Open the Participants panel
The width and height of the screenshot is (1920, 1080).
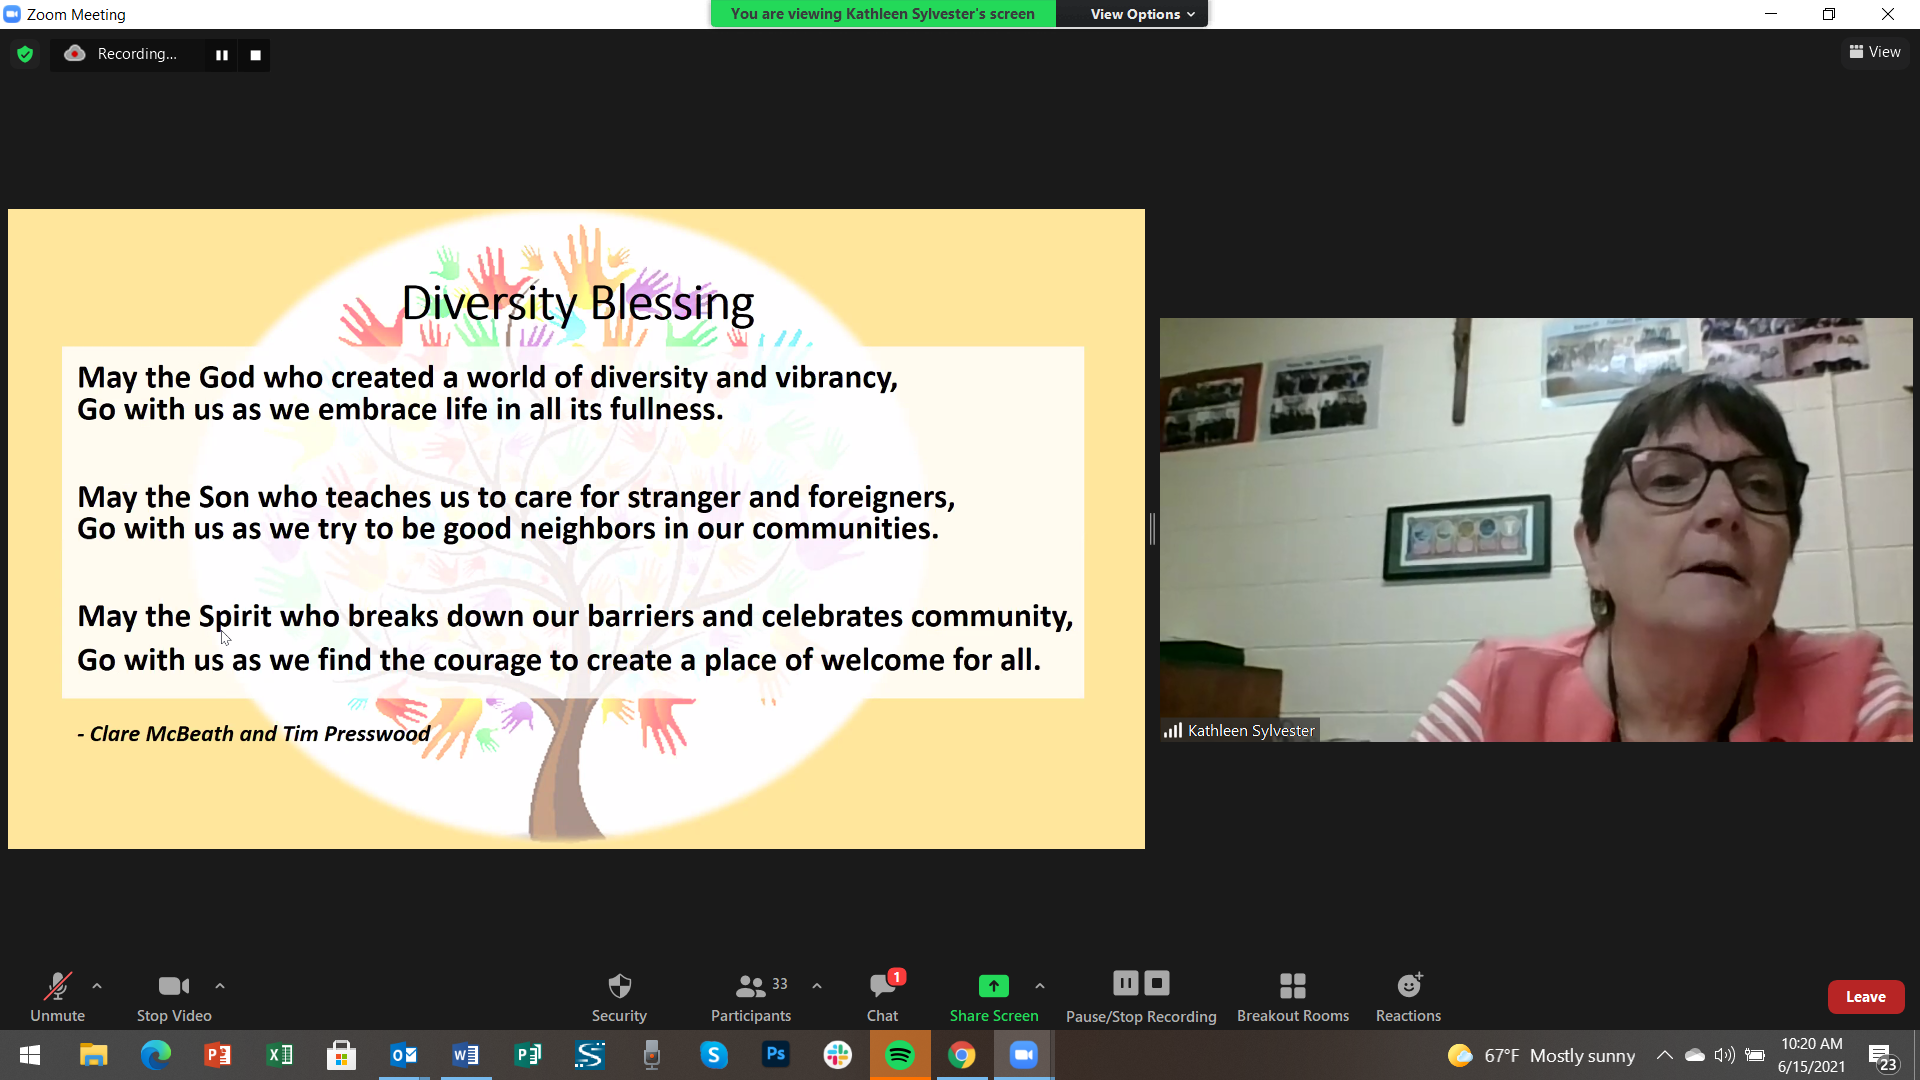coord(750,997)
